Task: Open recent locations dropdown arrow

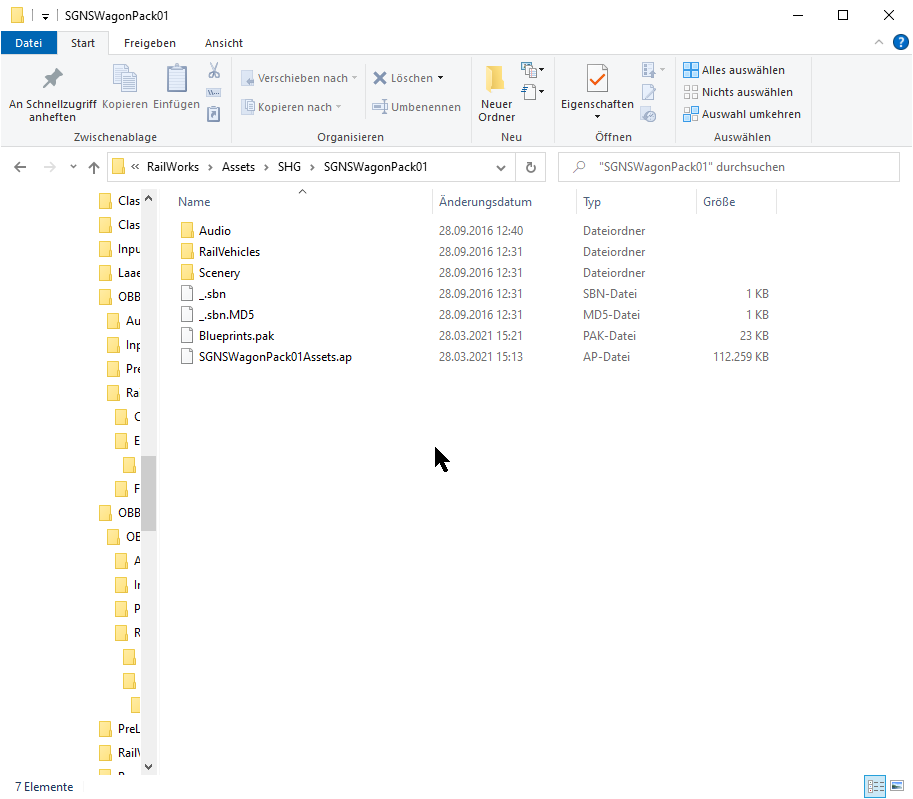Action: 73,167
